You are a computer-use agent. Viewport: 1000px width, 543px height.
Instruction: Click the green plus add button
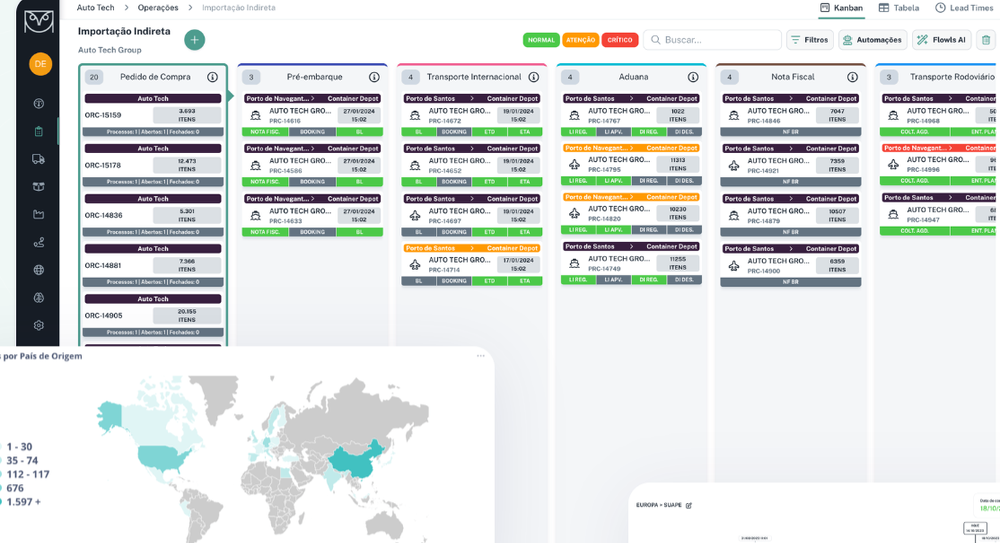195,40
